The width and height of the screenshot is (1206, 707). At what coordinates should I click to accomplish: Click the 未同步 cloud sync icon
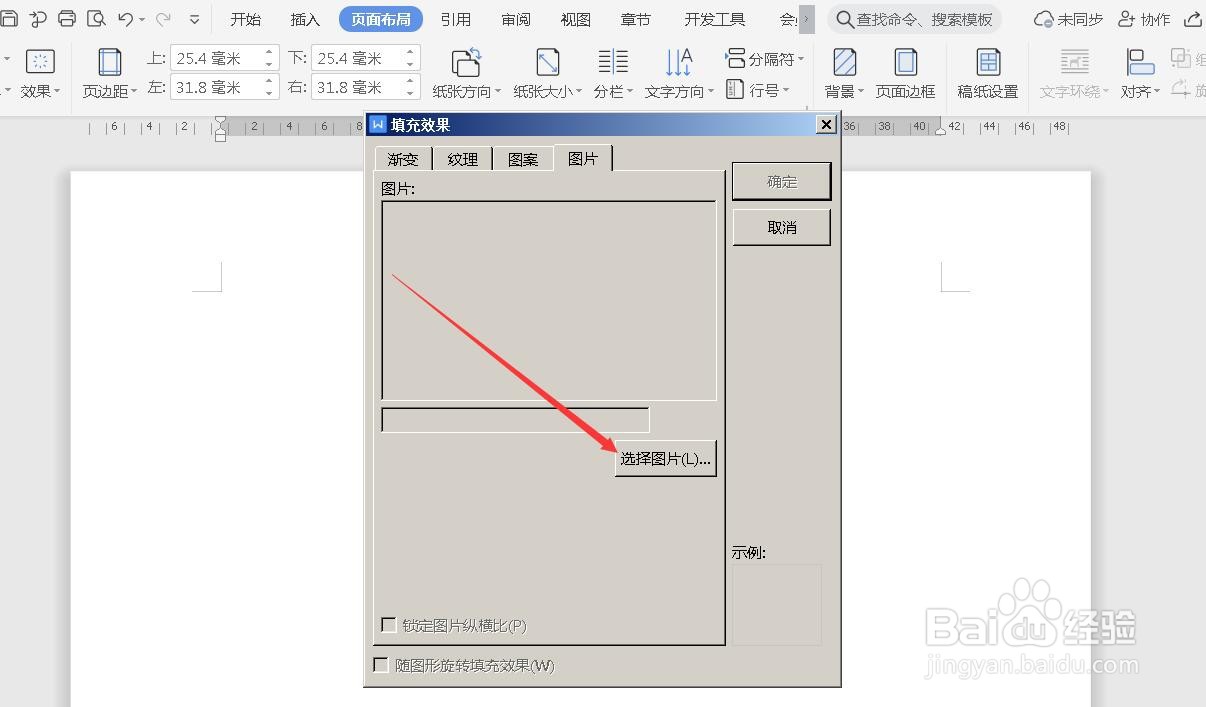[1069, 19]
